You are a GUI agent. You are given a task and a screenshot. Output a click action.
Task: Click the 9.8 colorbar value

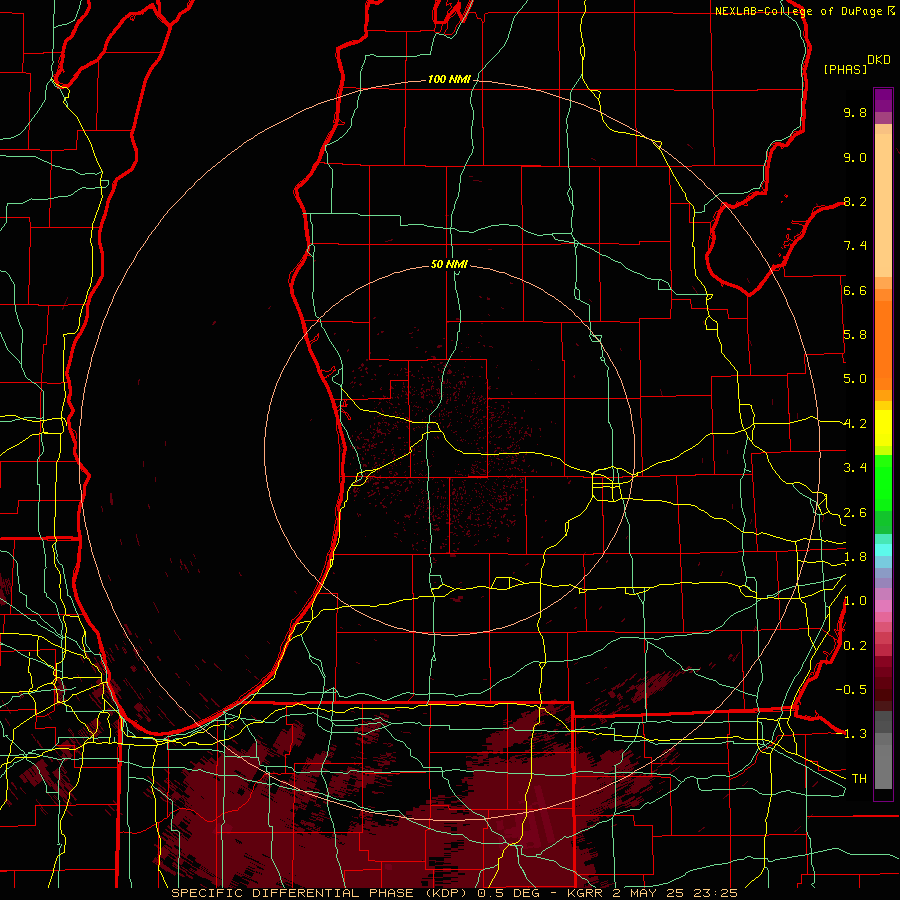pos(855,112)
